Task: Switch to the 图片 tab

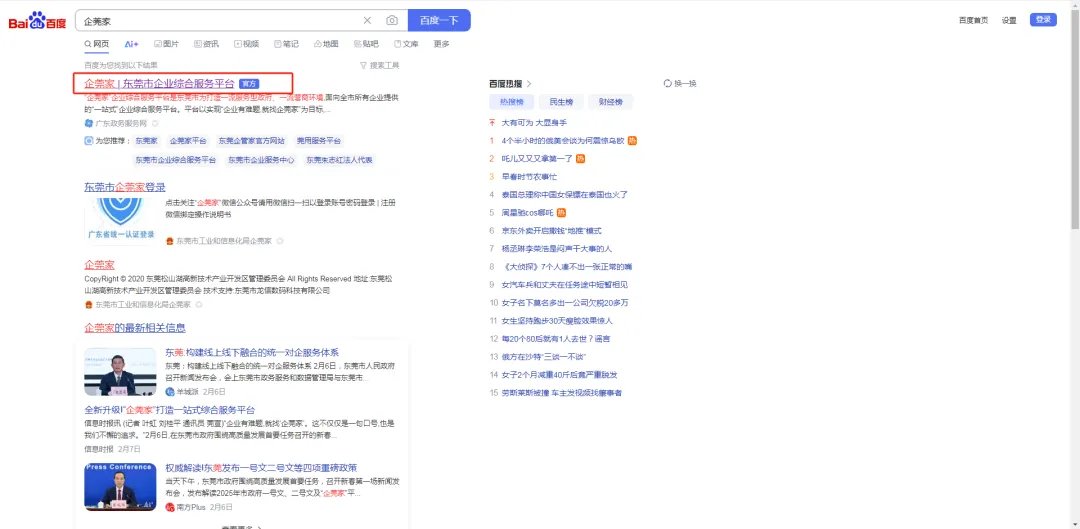Action: pyautogui.click(x=167, y=44)
